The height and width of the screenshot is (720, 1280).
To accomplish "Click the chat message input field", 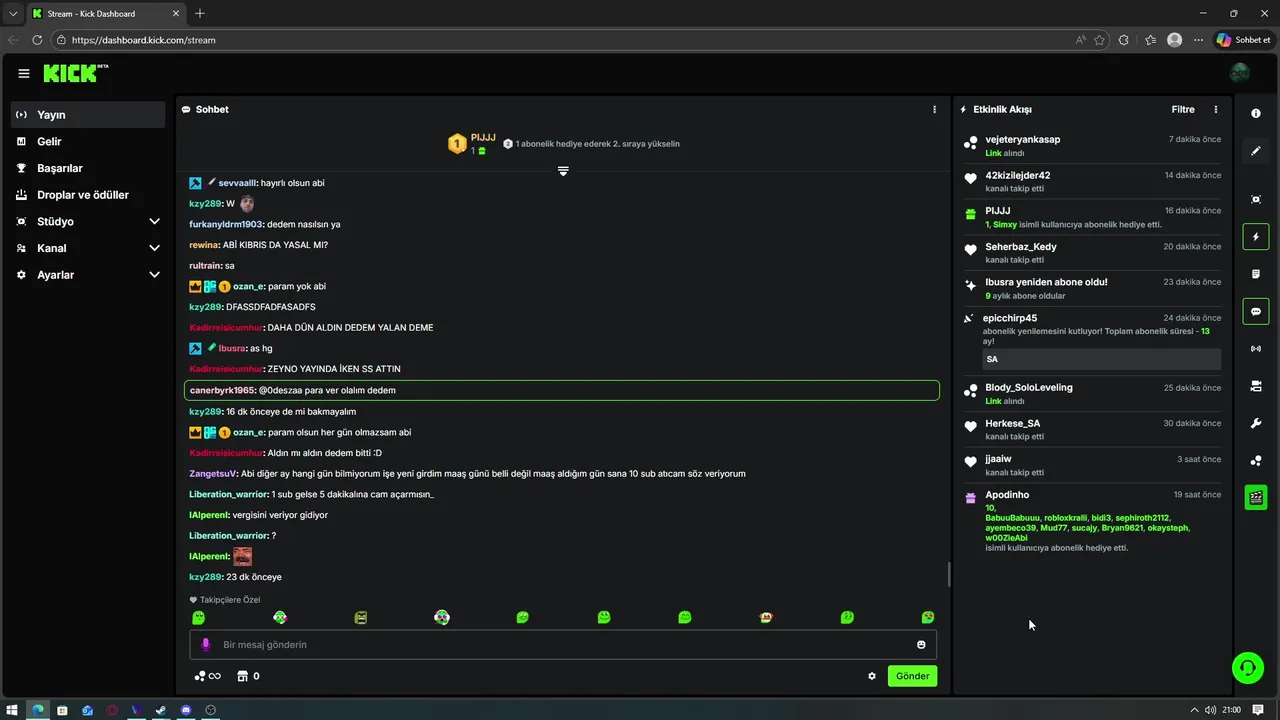I will (563, 644).
